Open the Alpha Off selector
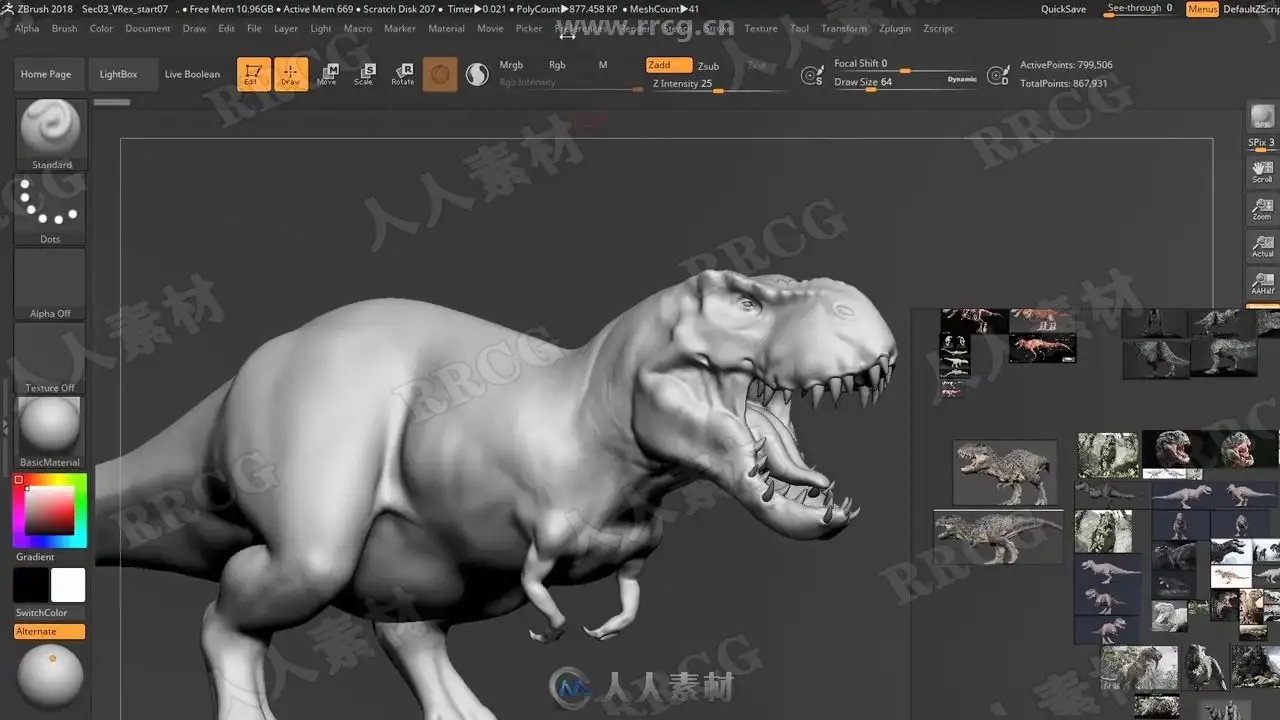 coord(50,284)
